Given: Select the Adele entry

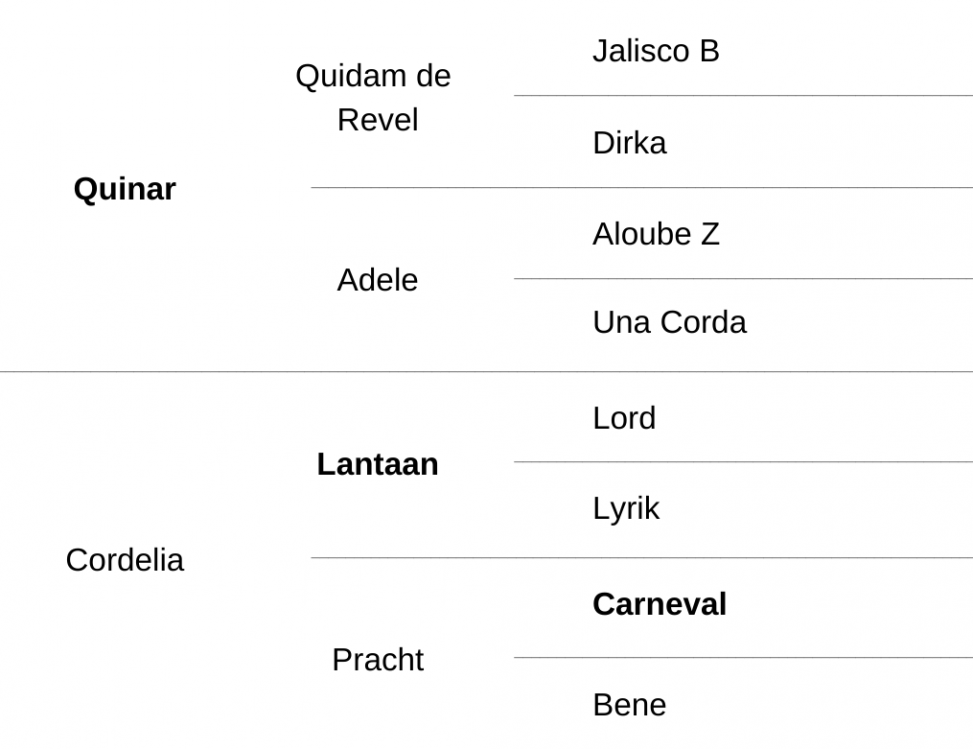Looking at the screenshot, I should coord(377,280).
